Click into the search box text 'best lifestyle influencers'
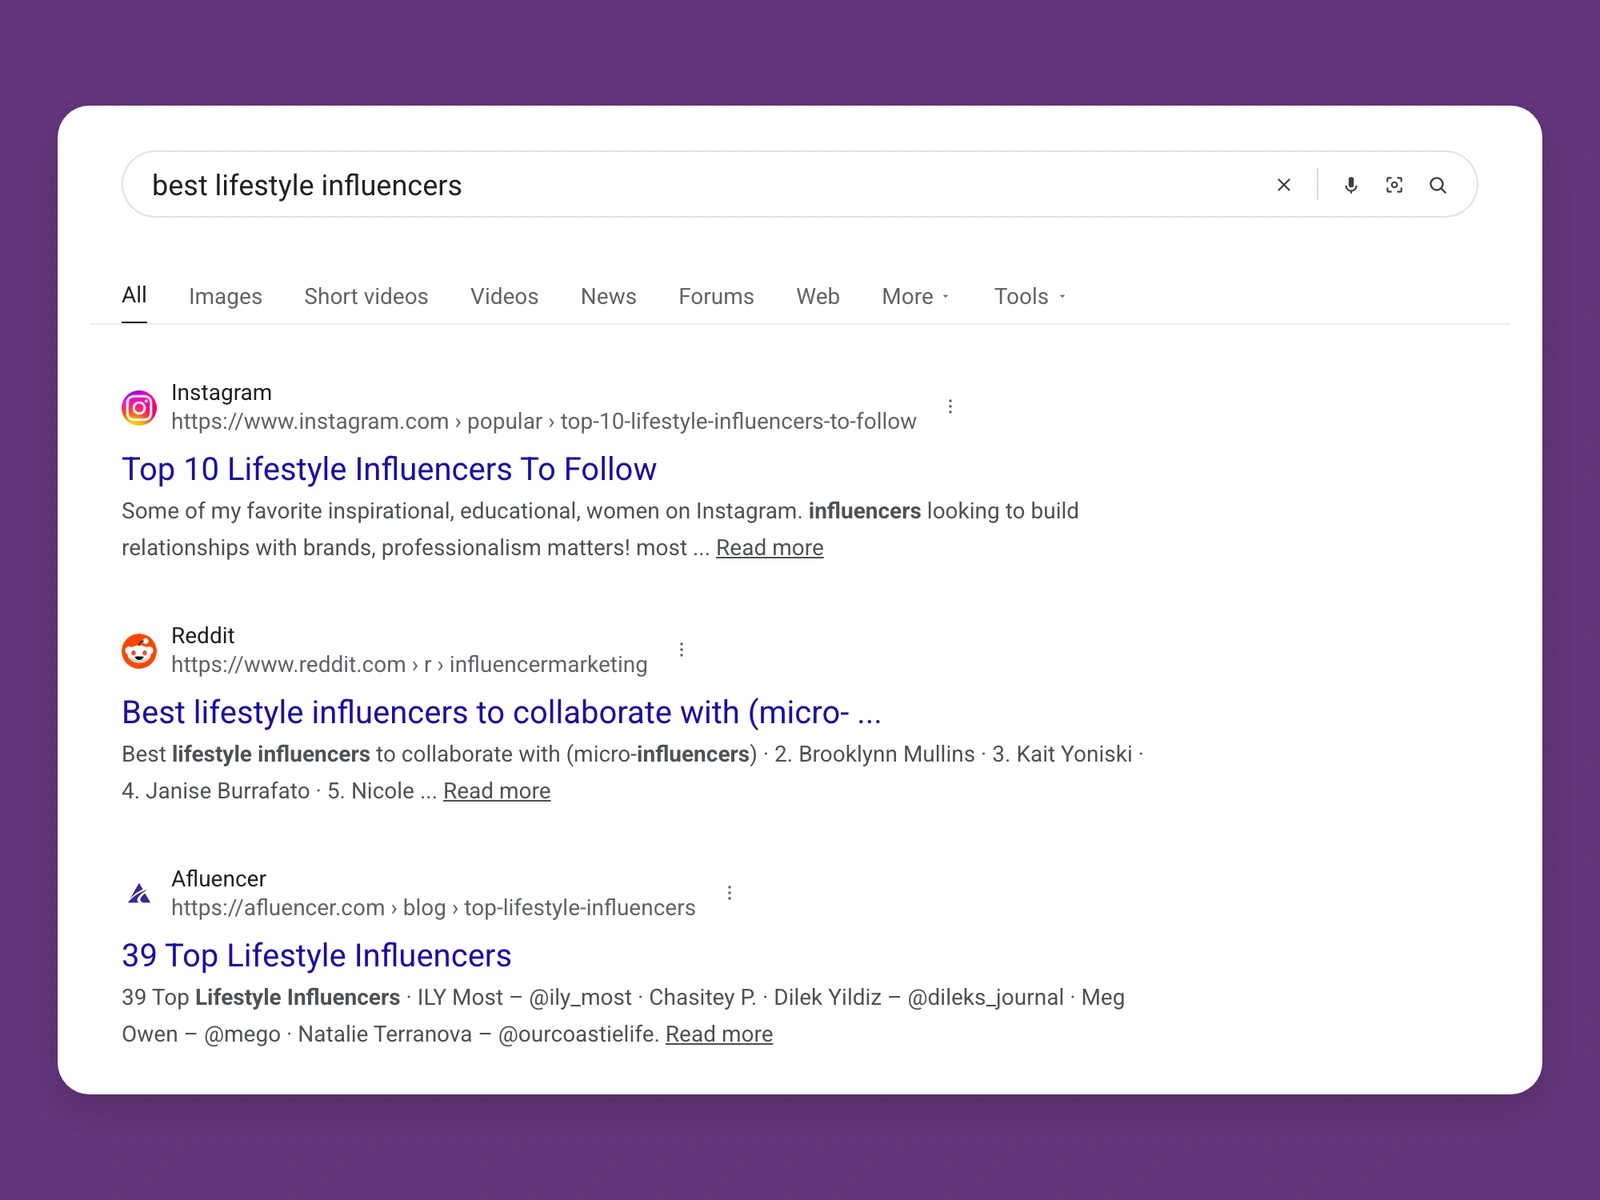Screen dimensions: 1600x1200 [x=307, y=186]
